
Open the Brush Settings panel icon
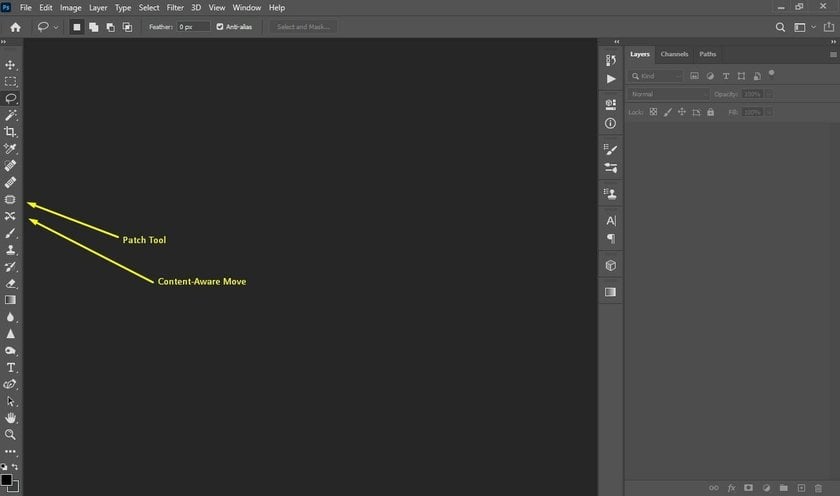[611, 168]
